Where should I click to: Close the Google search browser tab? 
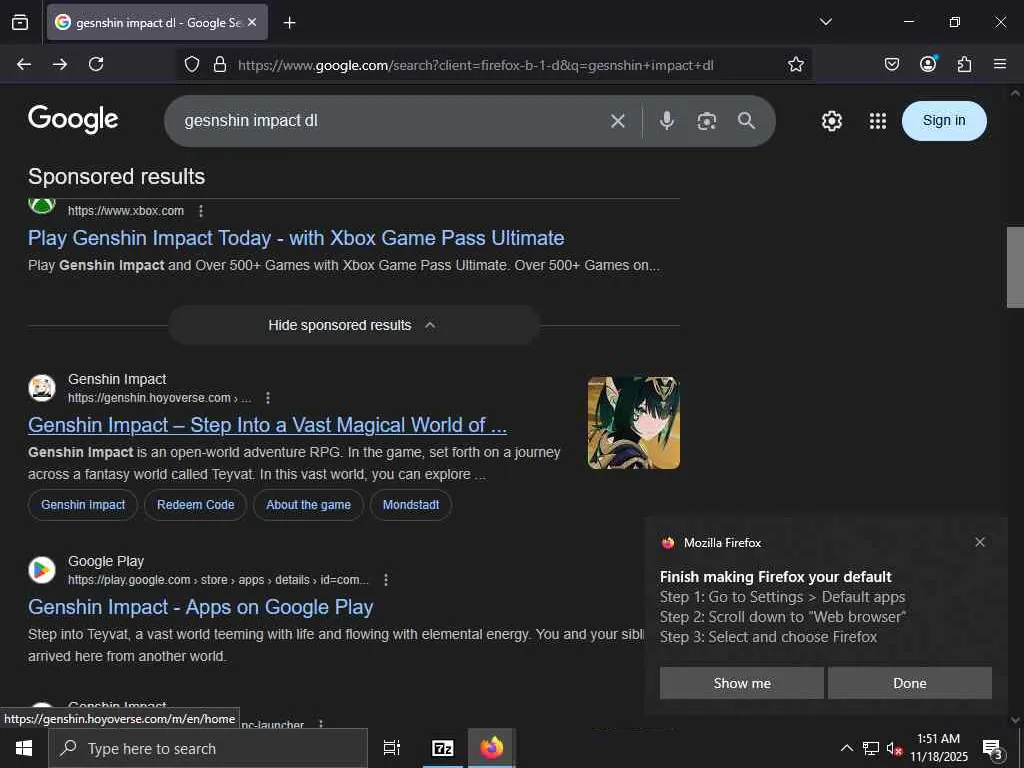point(252,22)
